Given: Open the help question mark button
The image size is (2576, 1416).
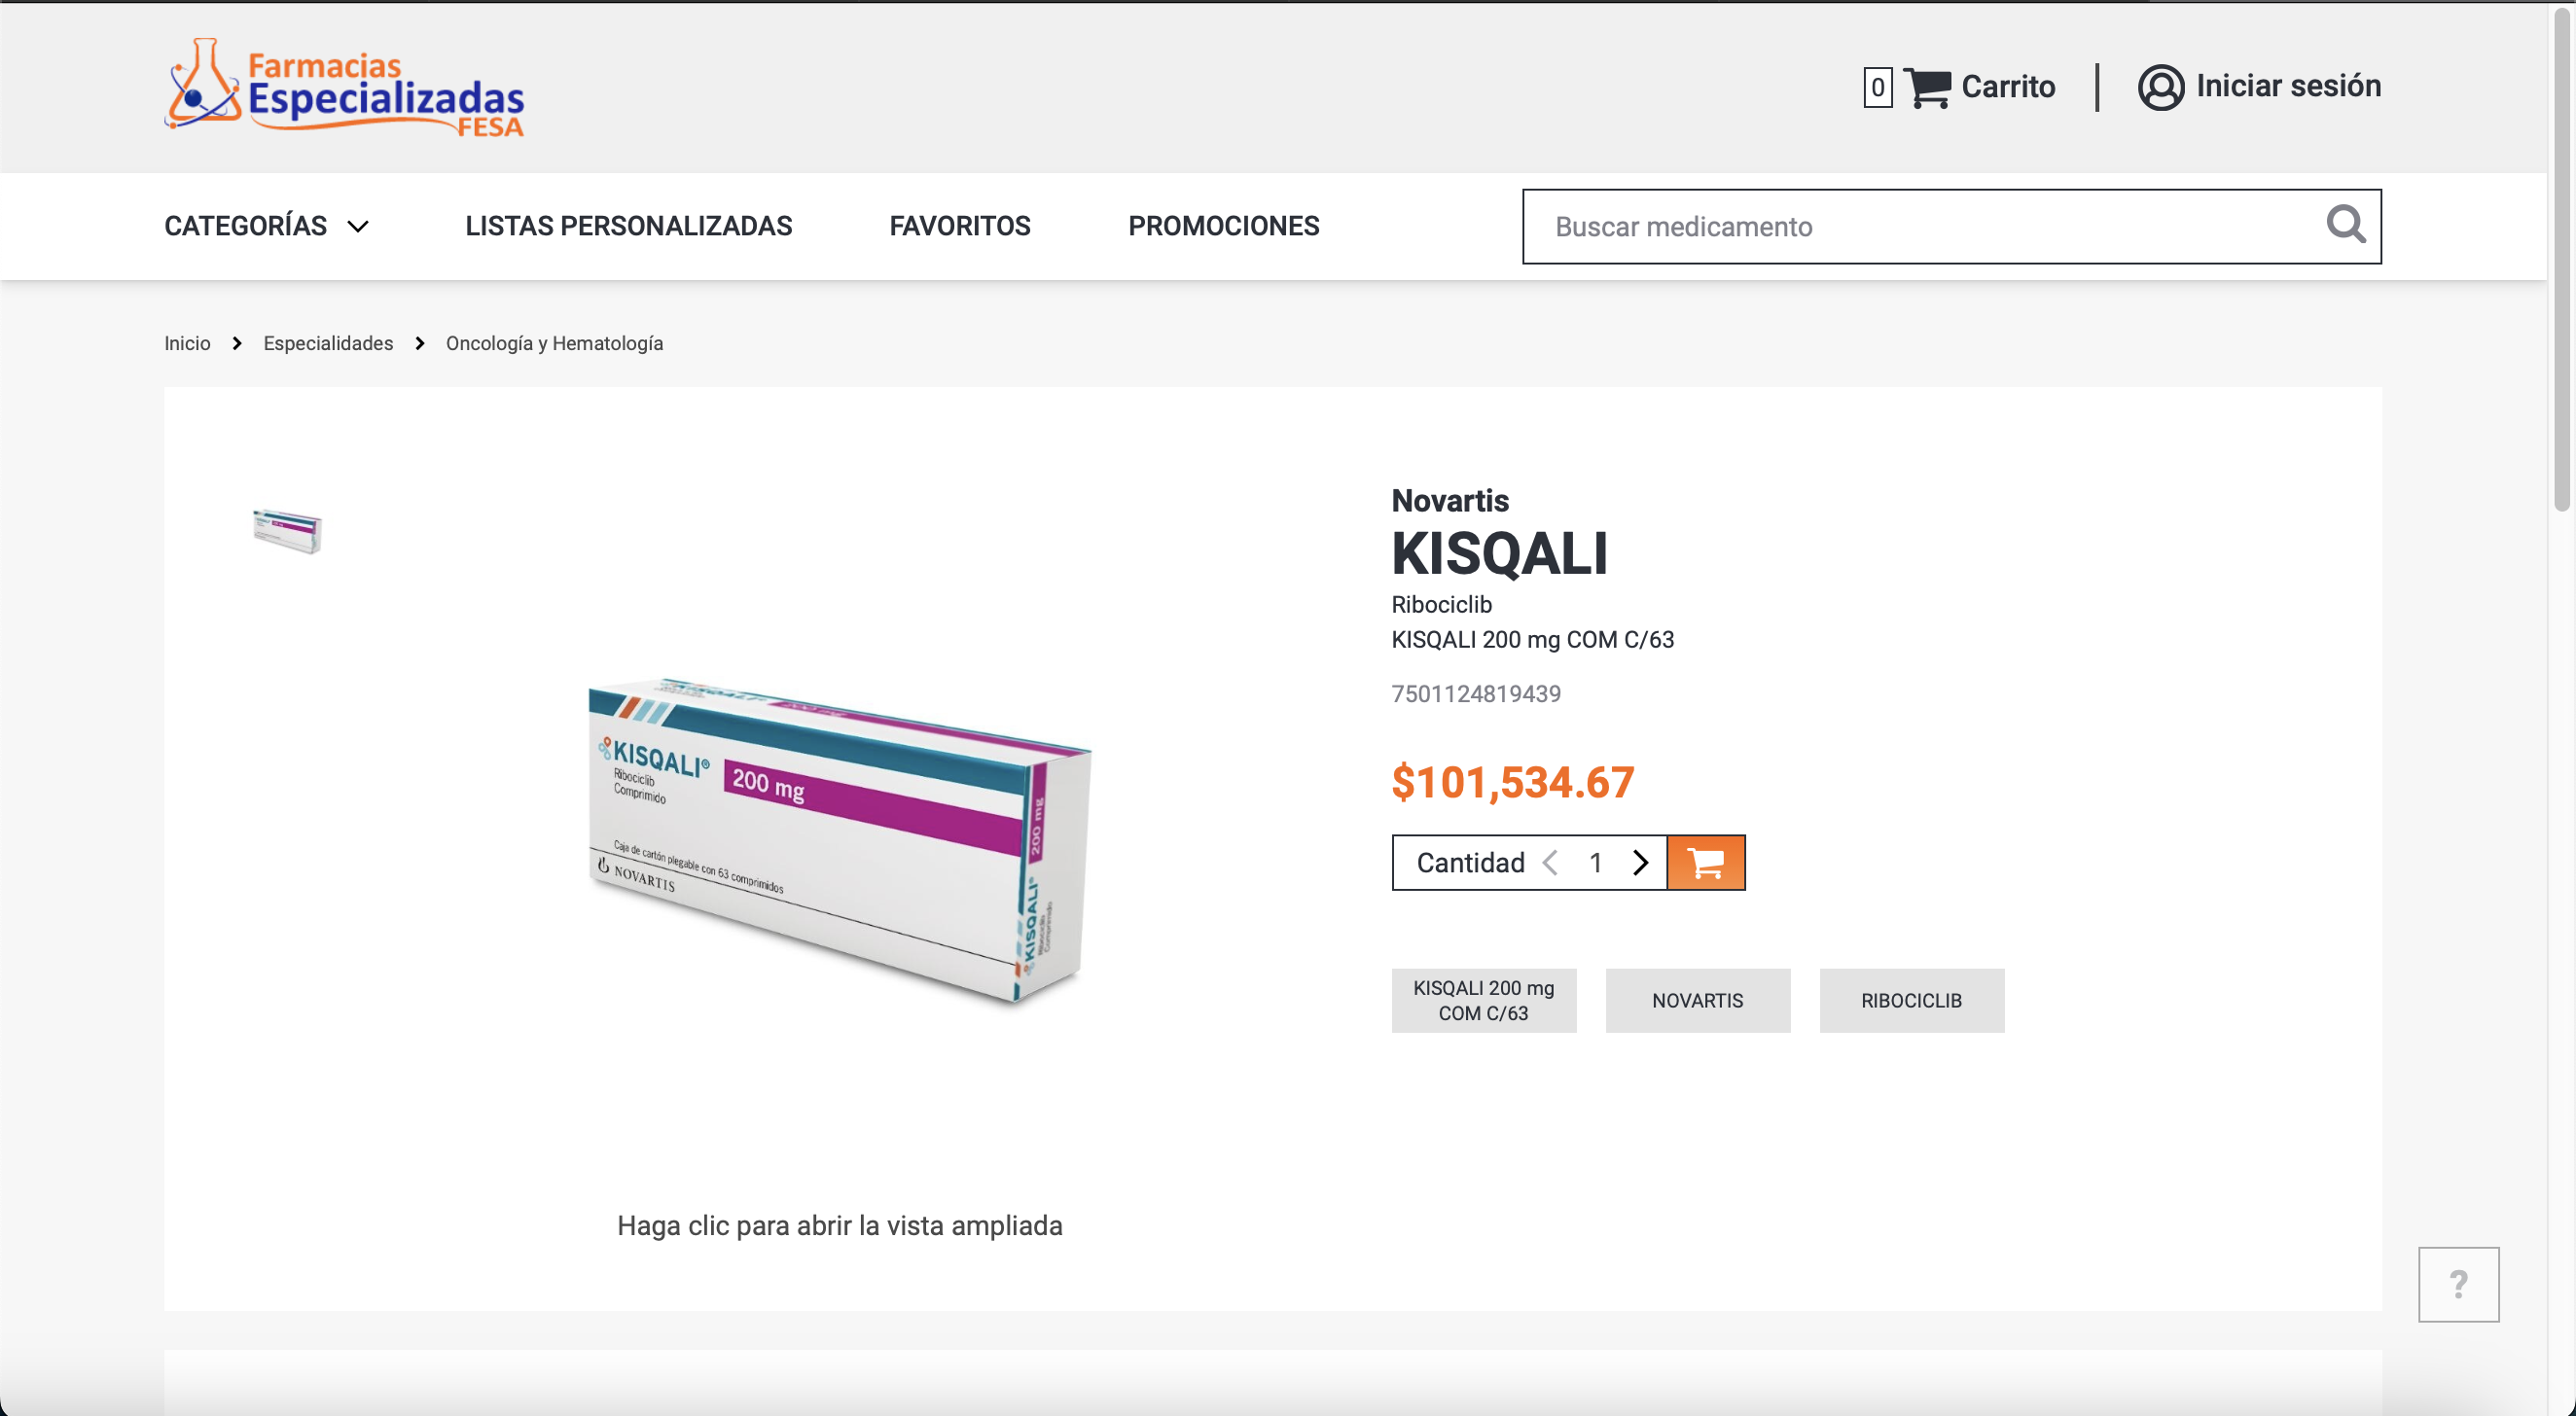Looking at the screenshot, I should [x=2459, y=1284].
